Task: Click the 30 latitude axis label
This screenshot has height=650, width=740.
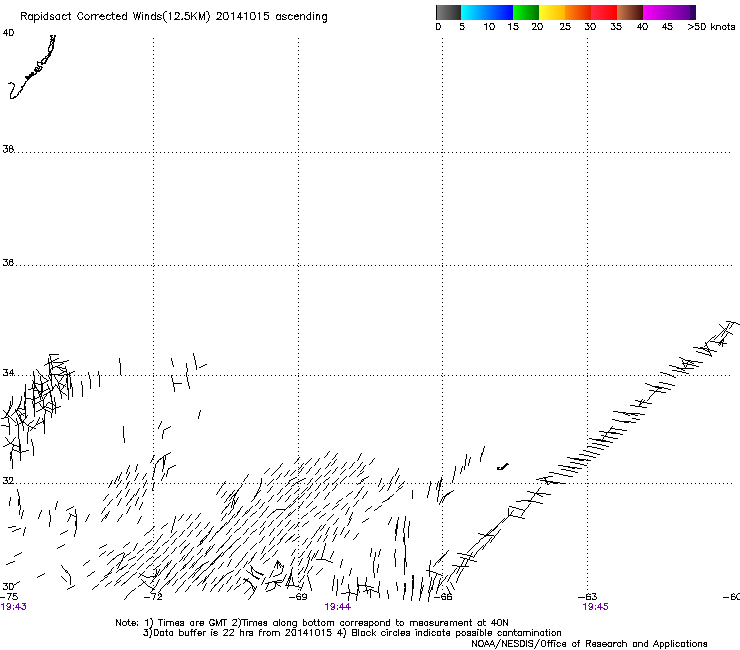Action: (8, 586)
